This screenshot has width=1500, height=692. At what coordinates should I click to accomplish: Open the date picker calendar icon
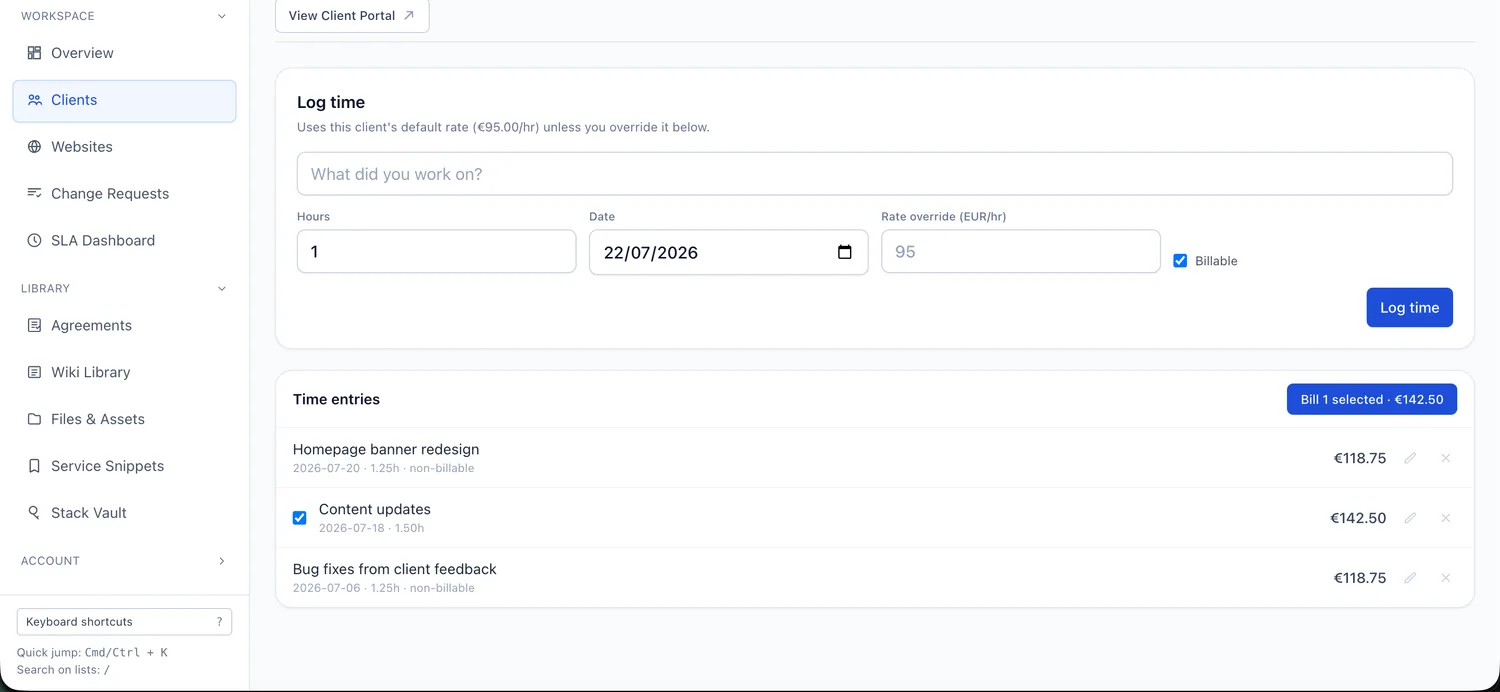pyautogui.click(x=845, y=252)
